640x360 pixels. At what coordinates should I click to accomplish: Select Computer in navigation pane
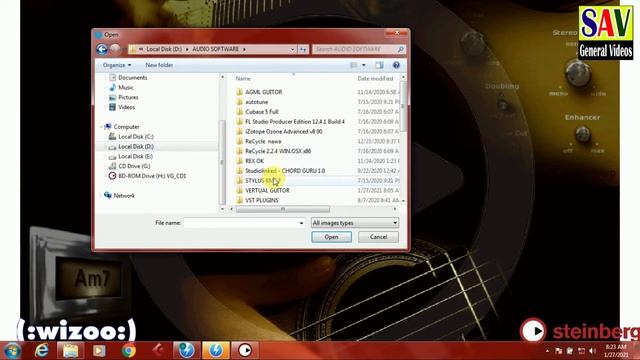pyautogui.click(x=126, y=127)
